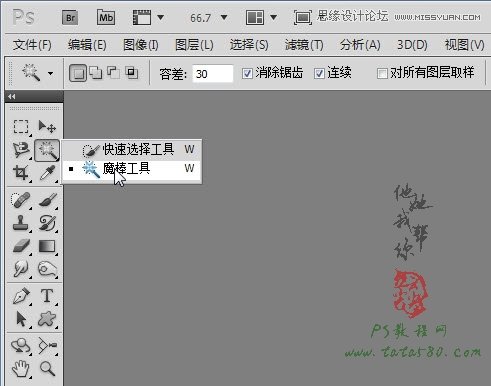Open the 66.7 zoom level dropdown
491x386 pixels.
tap(224, 17)
